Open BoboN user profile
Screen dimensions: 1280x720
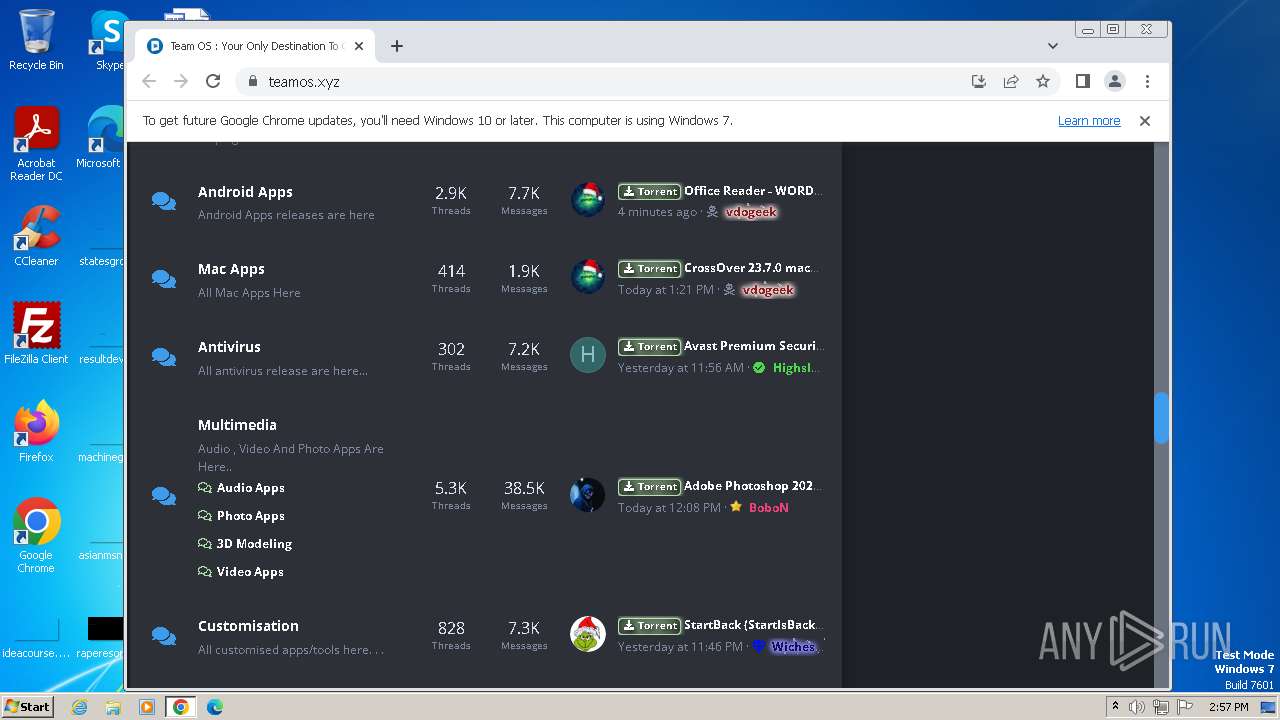pyautogui.click(x=769, y=508)
